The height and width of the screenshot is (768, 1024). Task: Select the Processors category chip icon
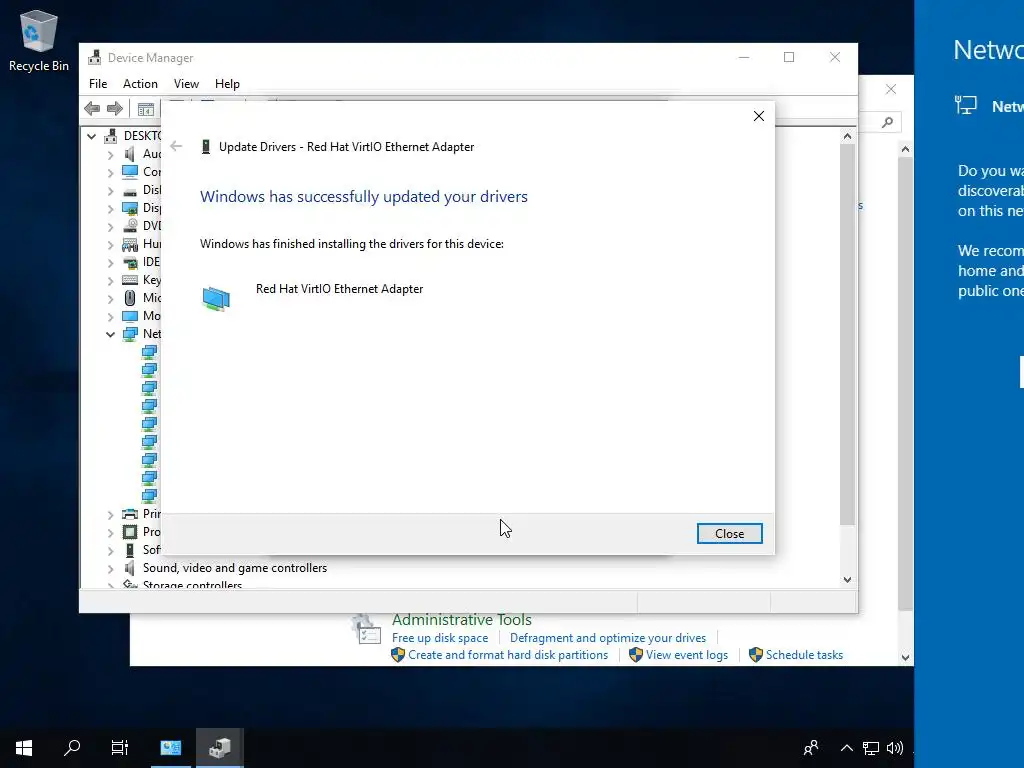point(130,532)
